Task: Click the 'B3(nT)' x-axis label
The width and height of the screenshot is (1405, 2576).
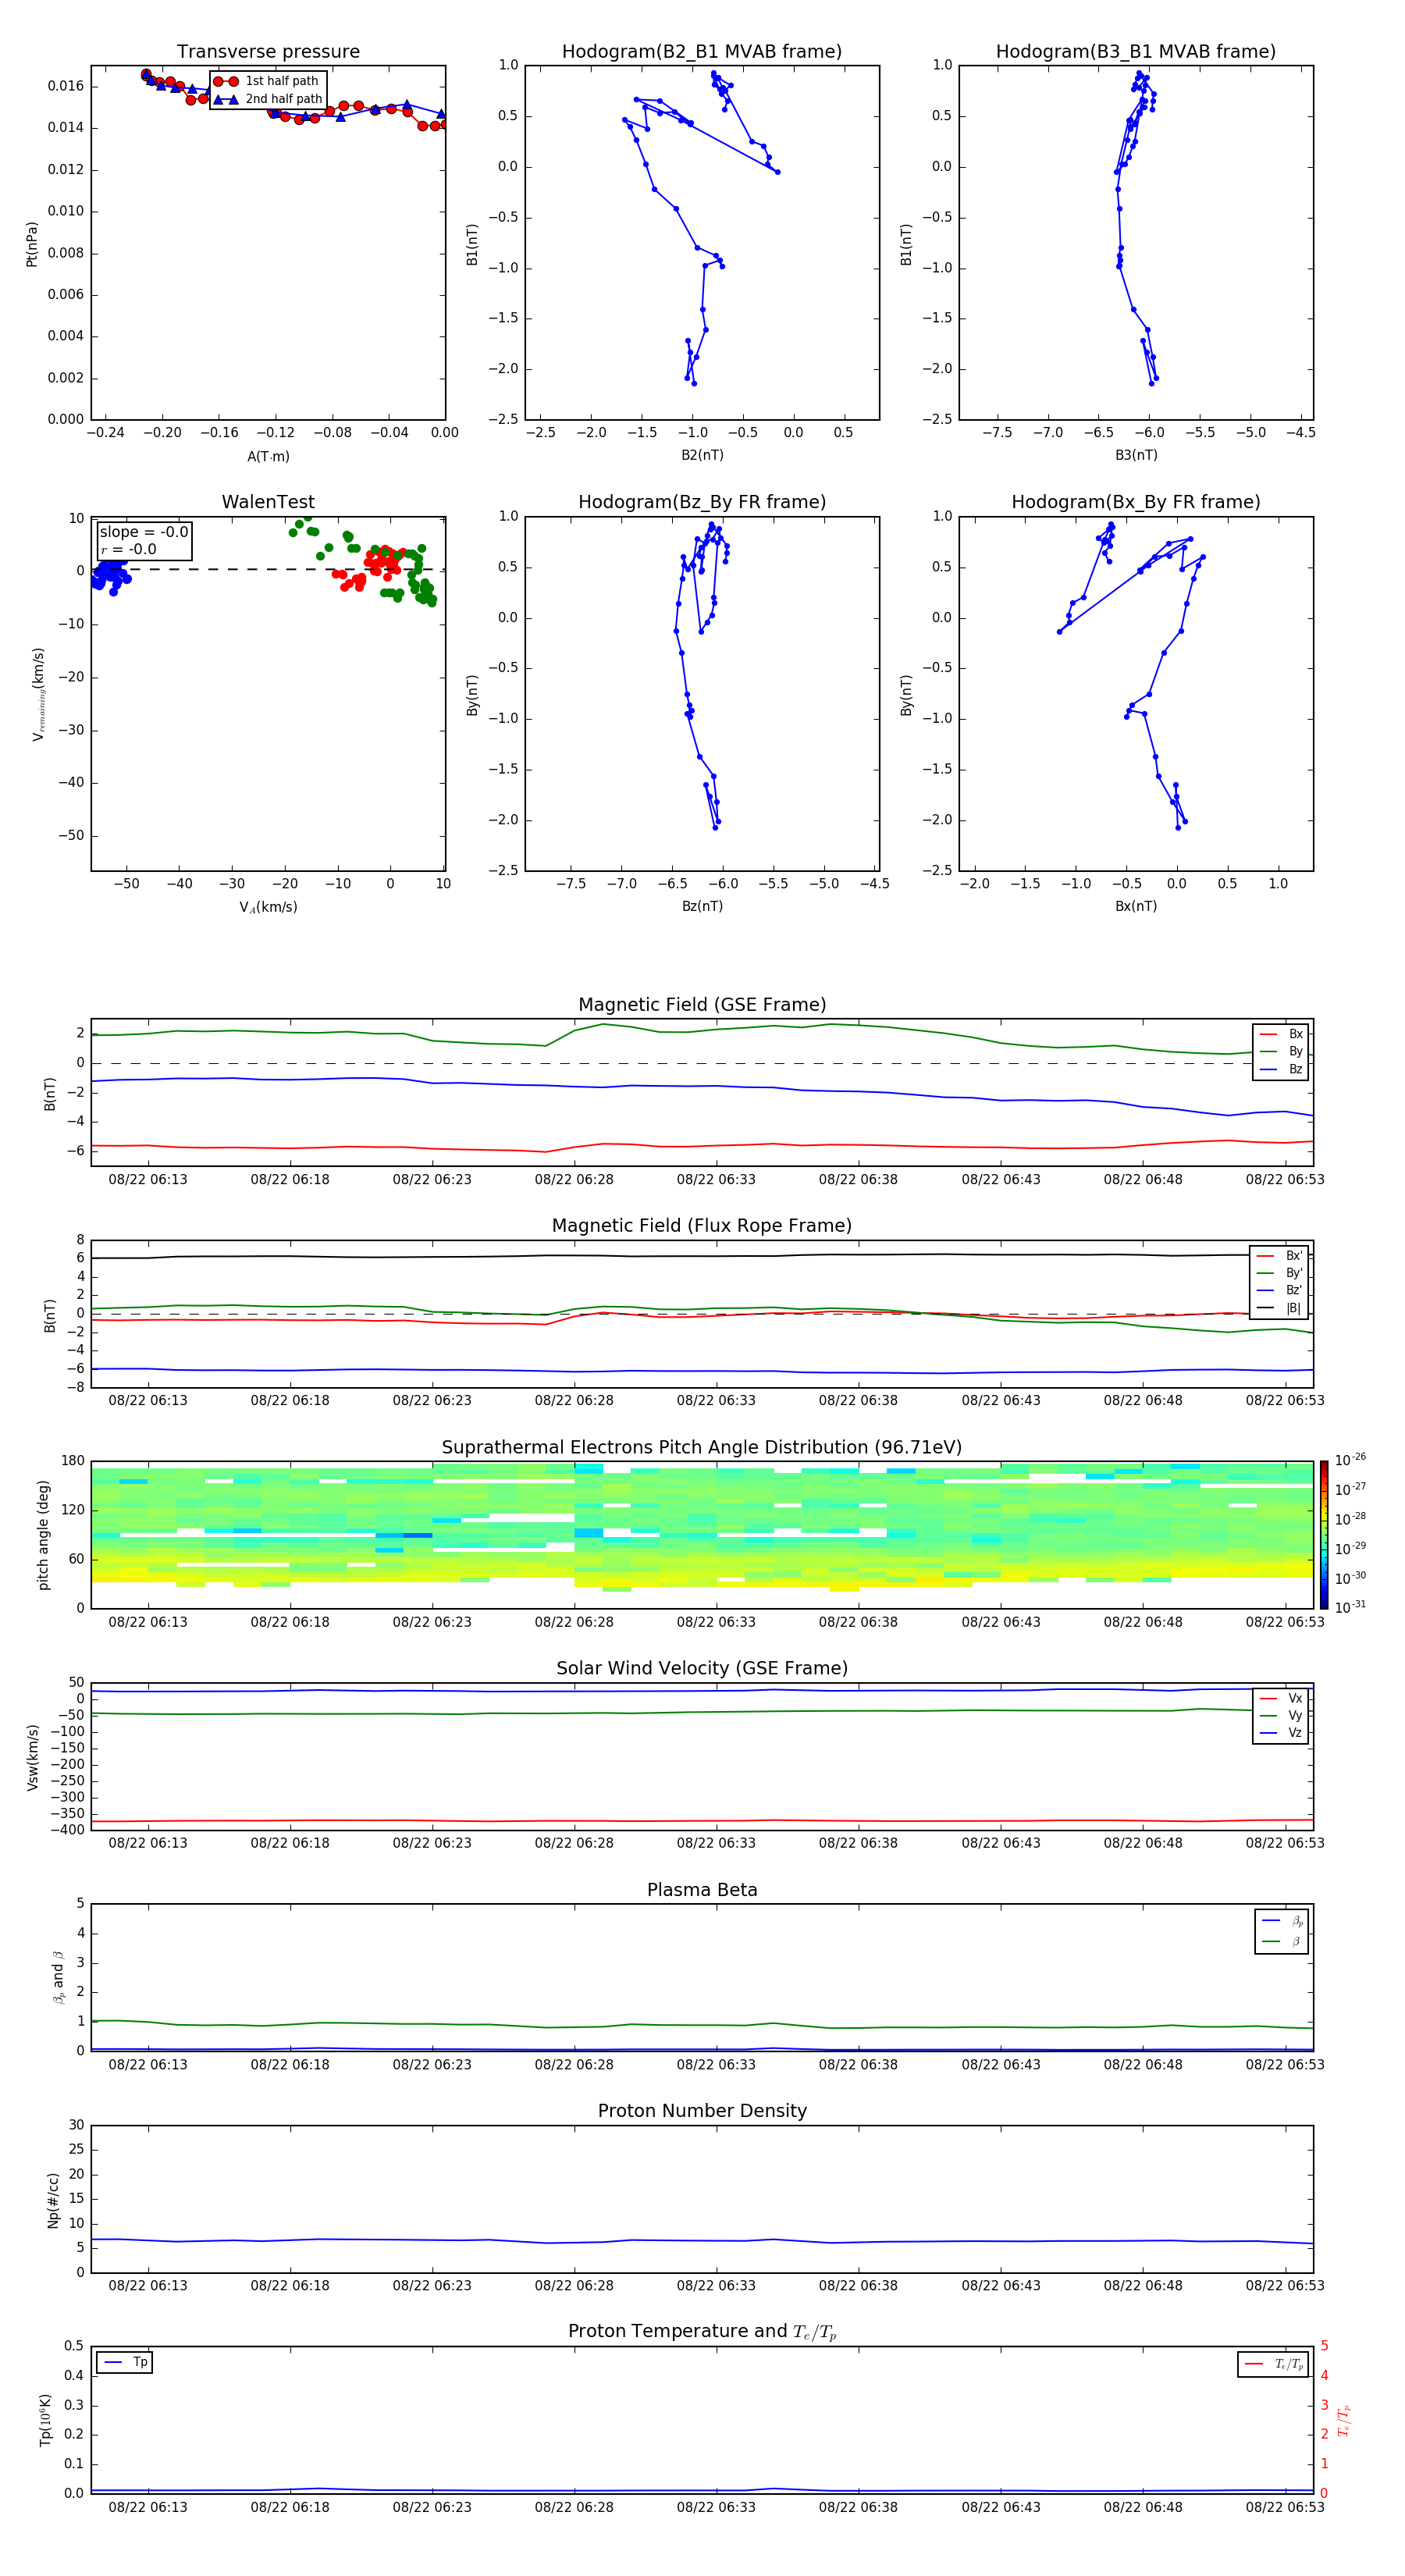Action: [x=1136, y=455]
